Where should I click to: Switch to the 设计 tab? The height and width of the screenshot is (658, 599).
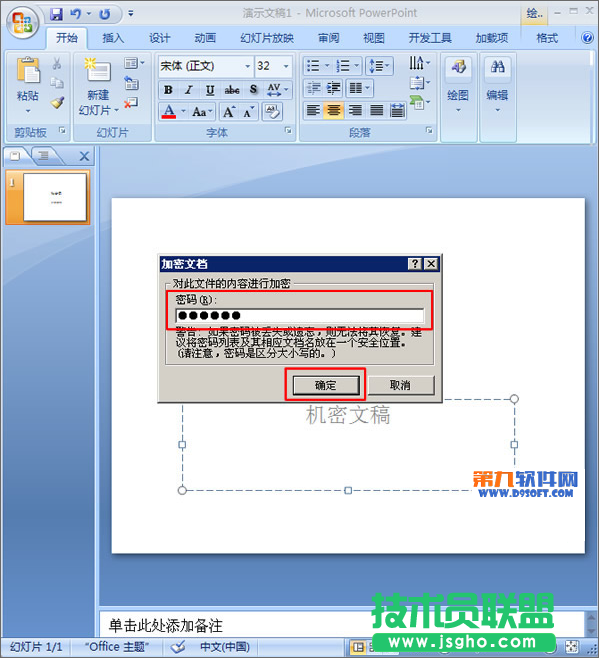[160, 38]
